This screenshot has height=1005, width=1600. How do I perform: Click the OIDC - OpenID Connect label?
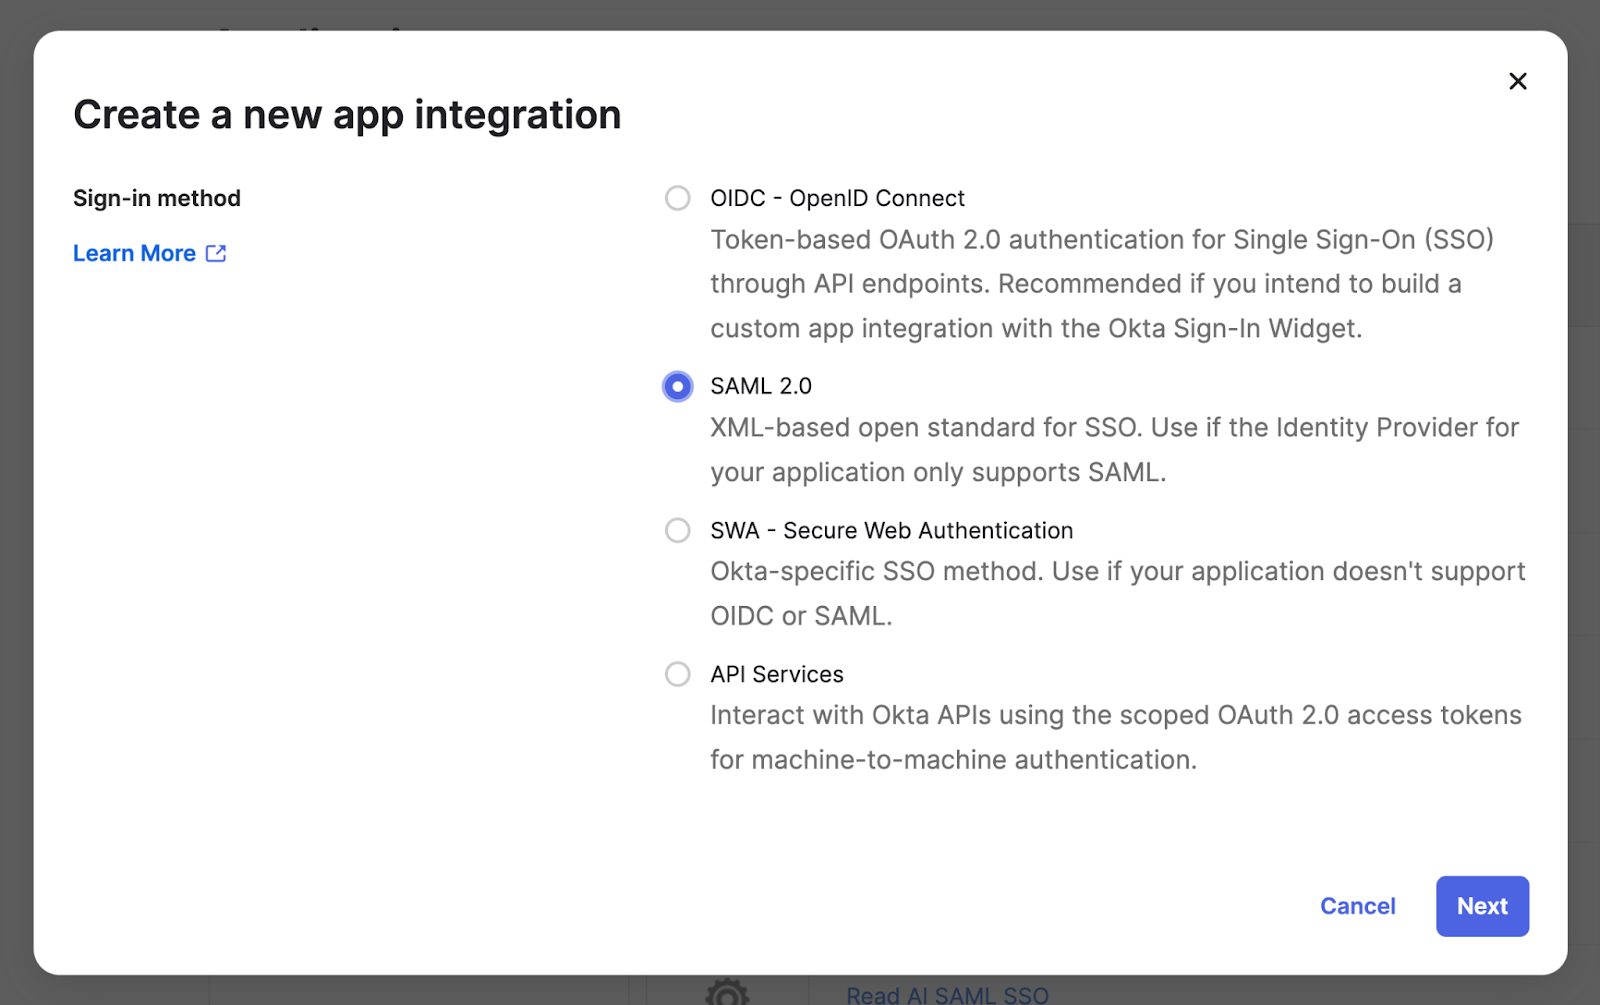(x=837, y=198)
